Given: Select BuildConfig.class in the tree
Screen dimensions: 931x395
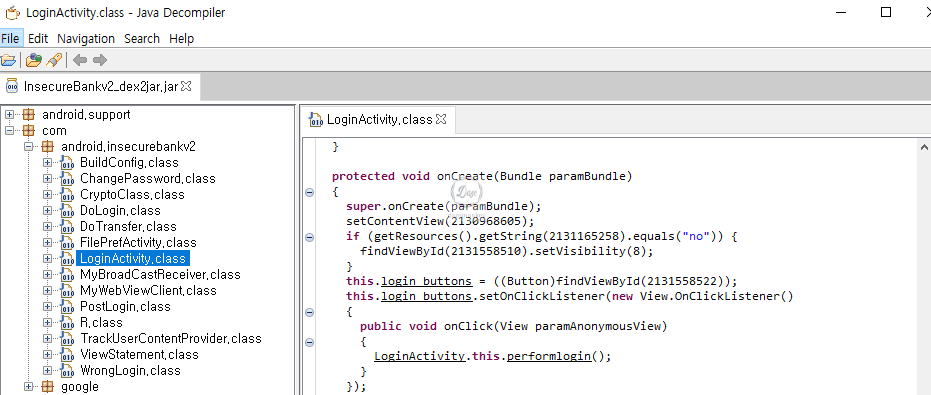Looking at the screenshot, I should click(129, 163).
